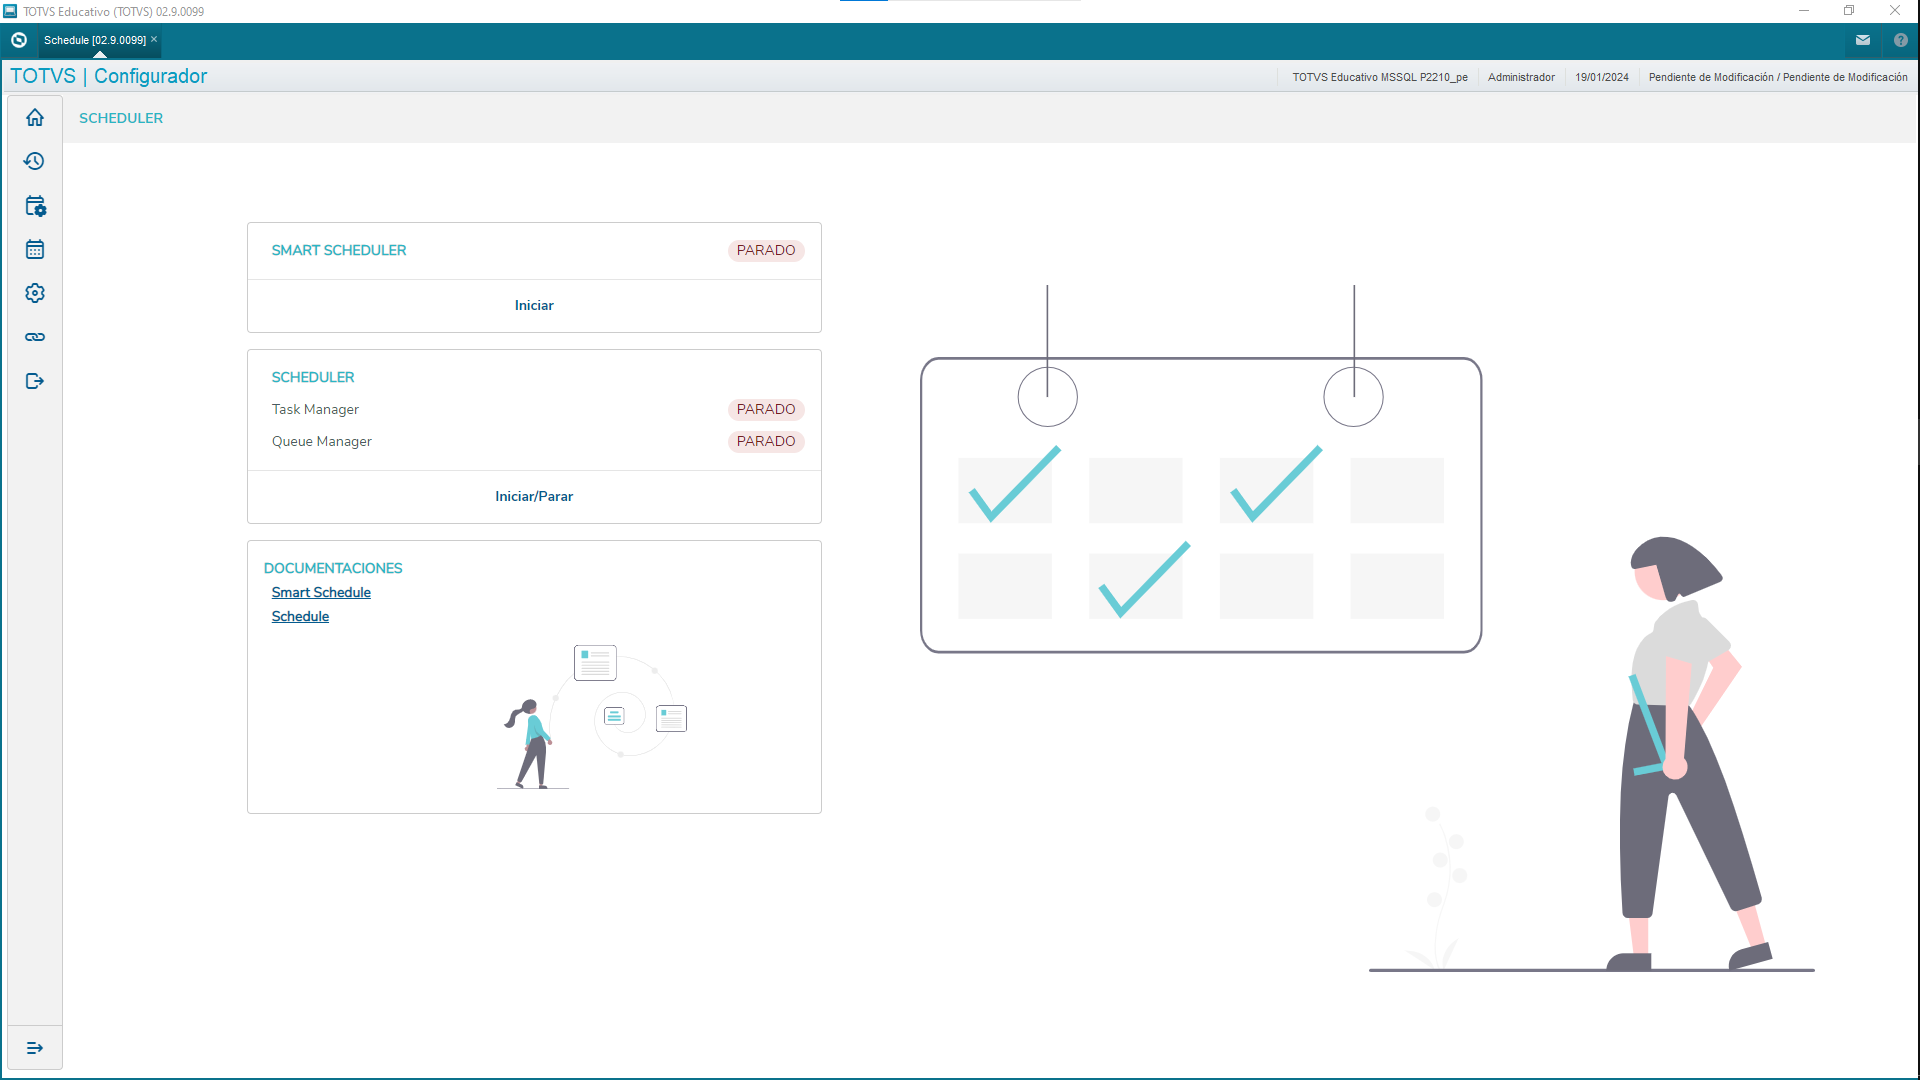This screenshot has width=1920, height=1080.
Task: Click the logout exit sidebar icon
Action: (x=35, y=381)
